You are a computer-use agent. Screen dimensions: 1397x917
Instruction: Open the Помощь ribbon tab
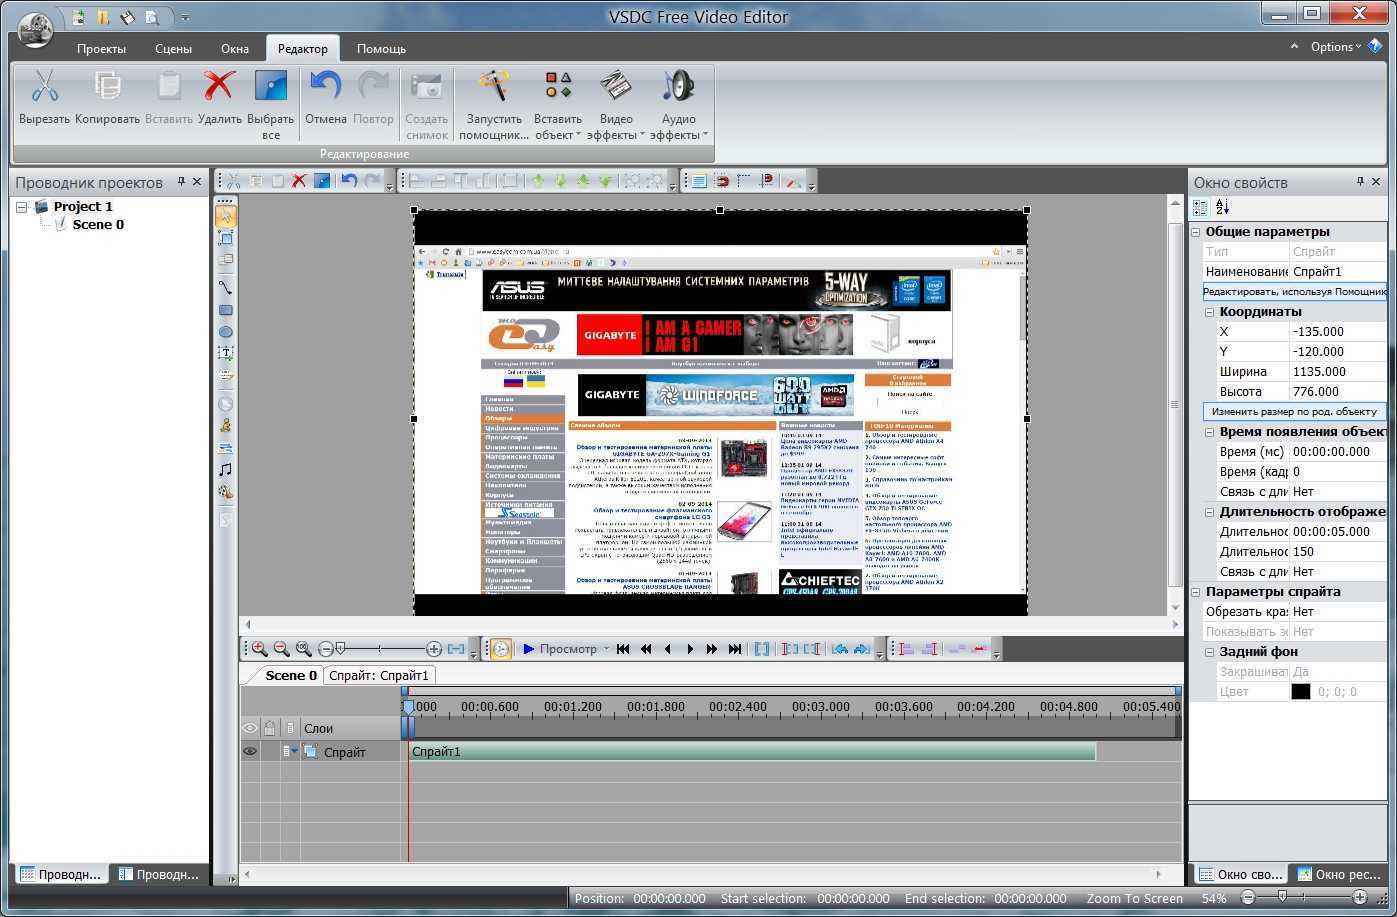pos(381,48)
